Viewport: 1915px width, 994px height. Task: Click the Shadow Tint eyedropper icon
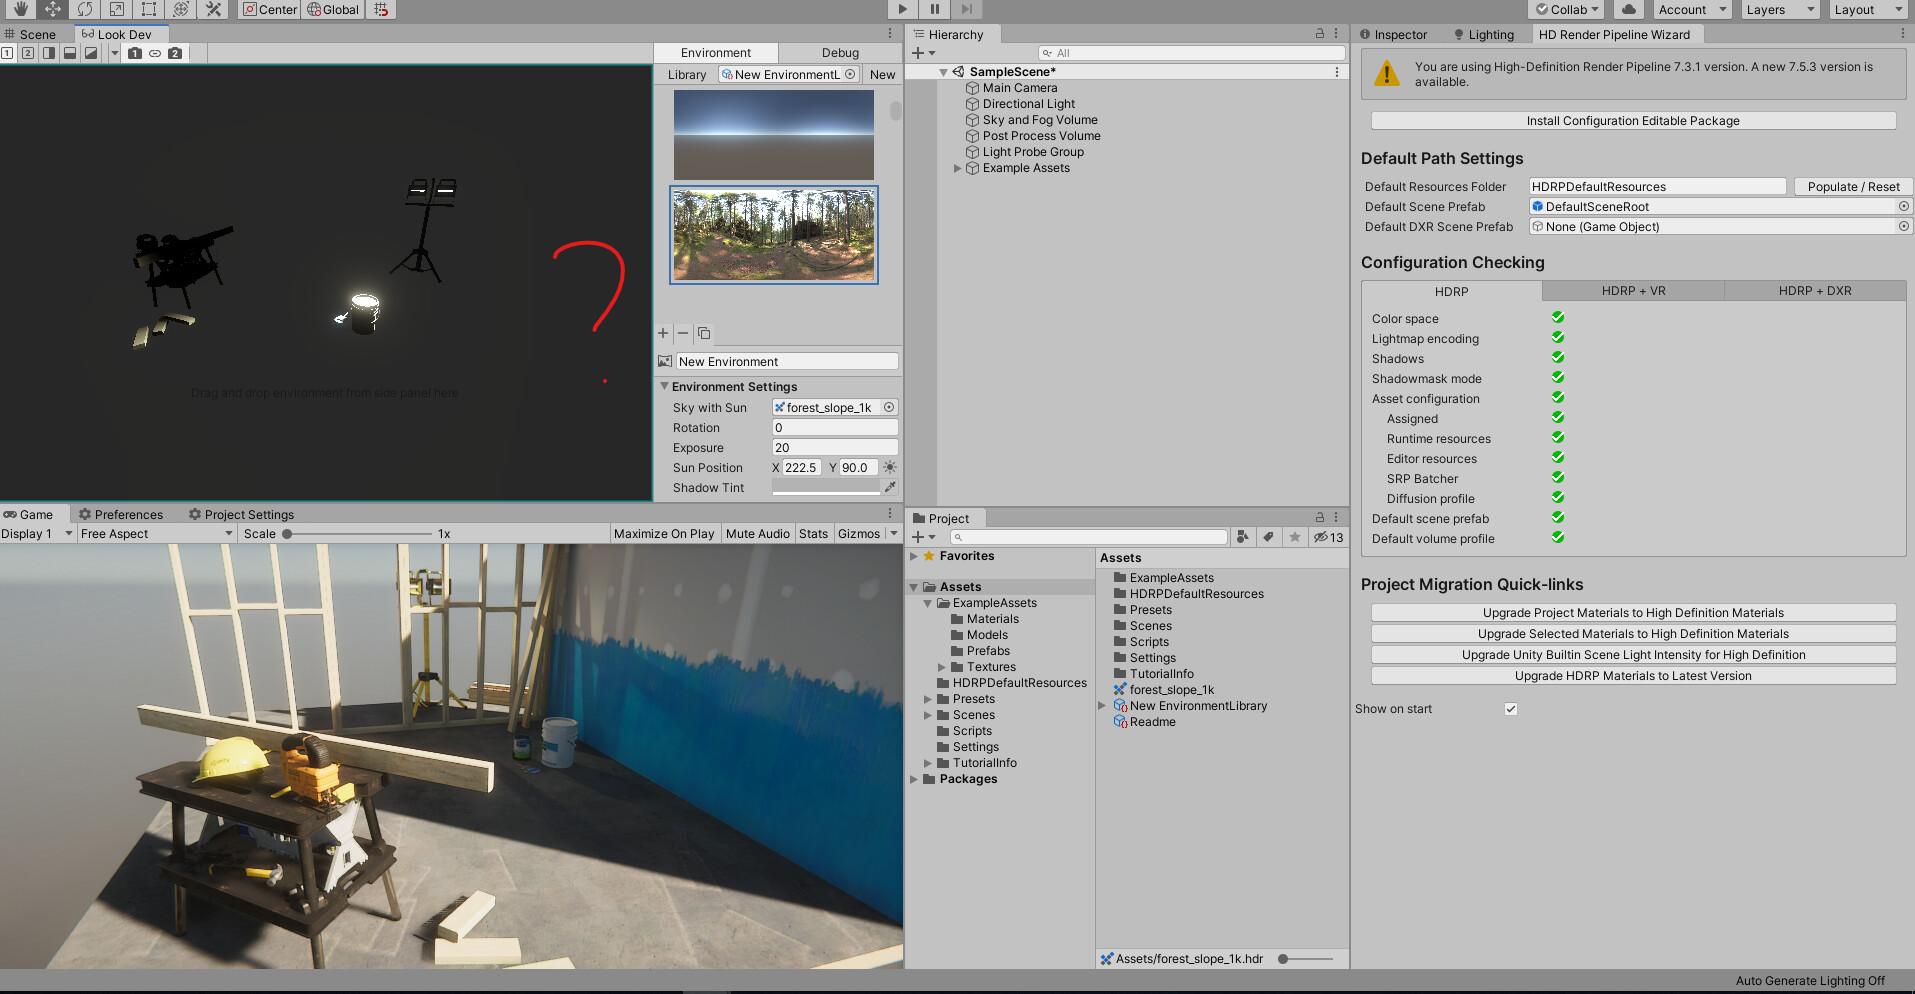tap(890, 487)
